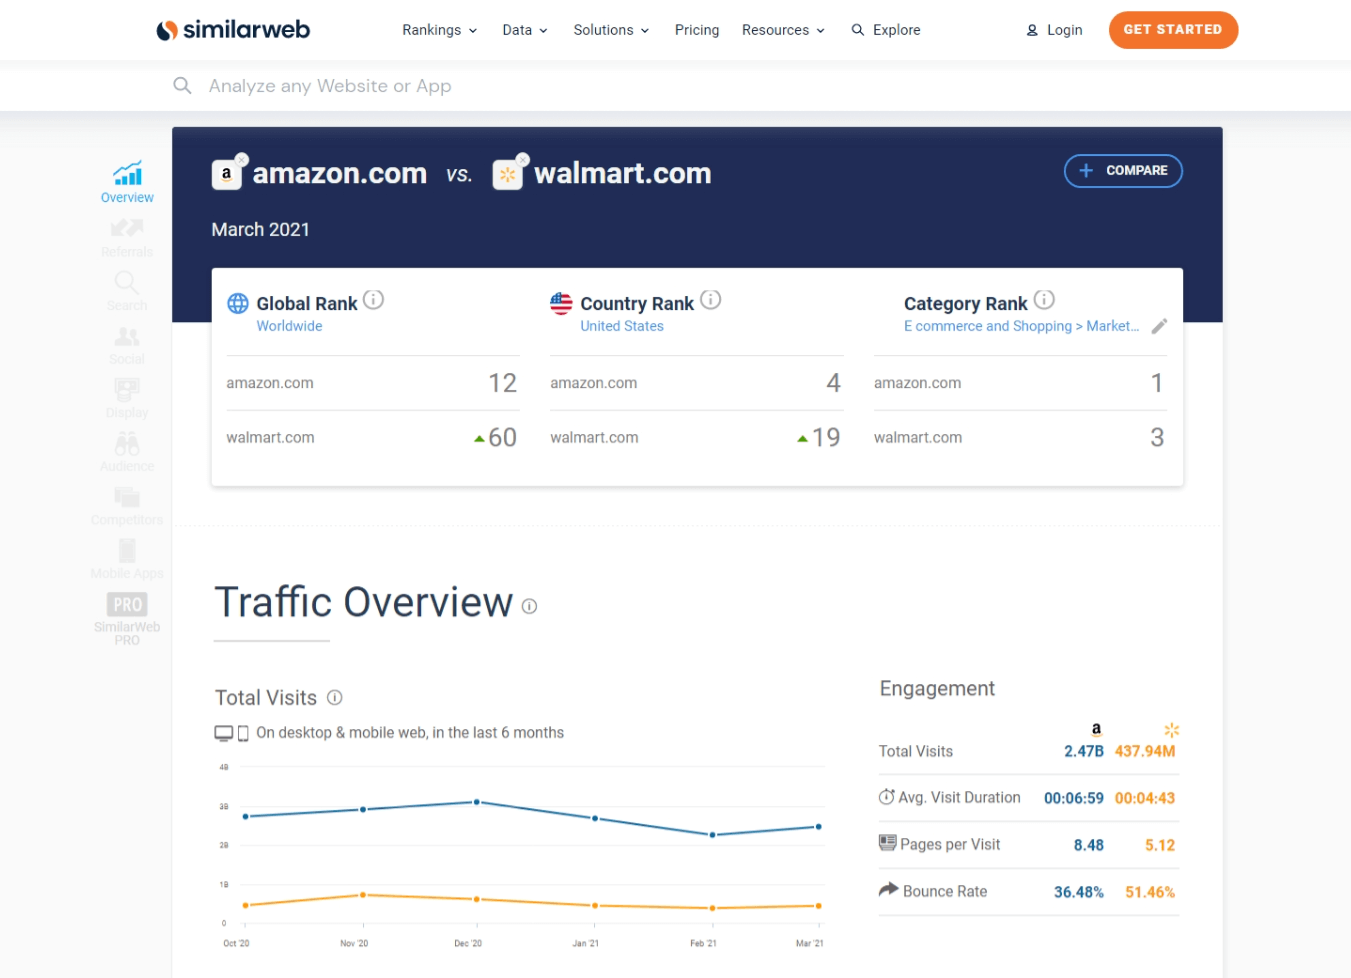Viewport: 1351px width, 978px height.
Task: Open Explore in the top navigation
Action: point(886,30)
